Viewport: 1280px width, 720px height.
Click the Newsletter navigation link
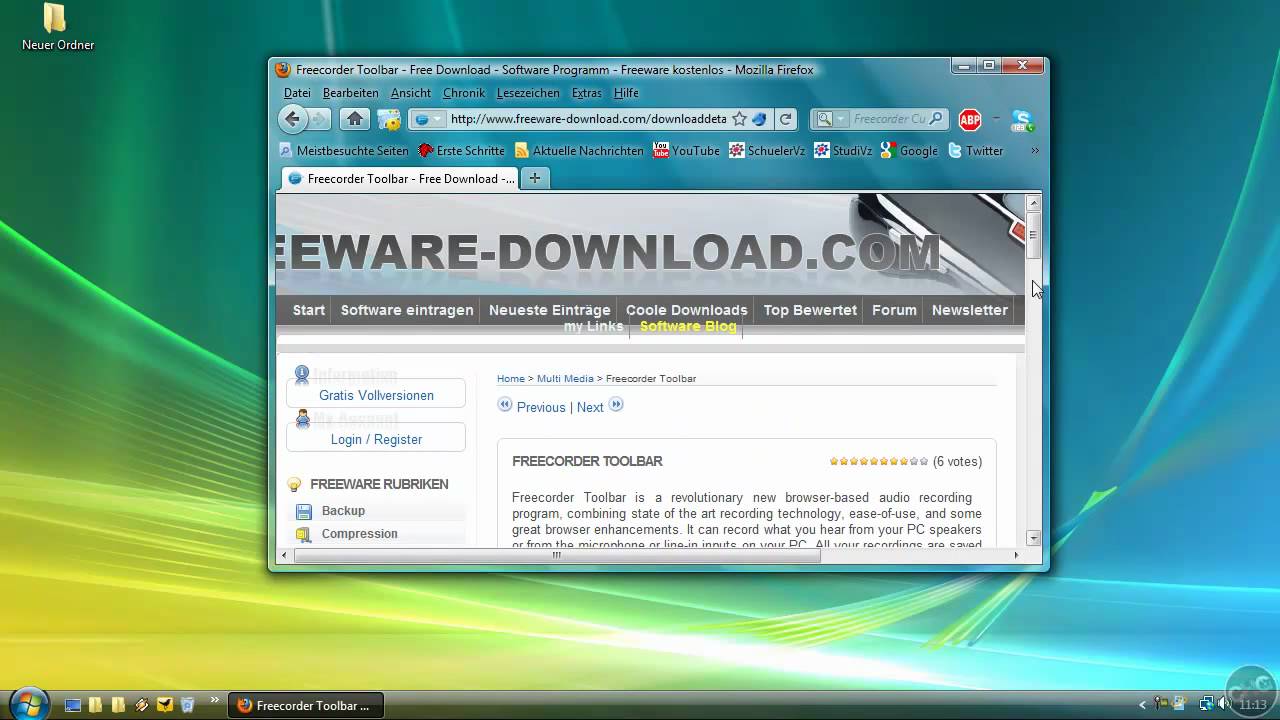(x=970, y=310)
